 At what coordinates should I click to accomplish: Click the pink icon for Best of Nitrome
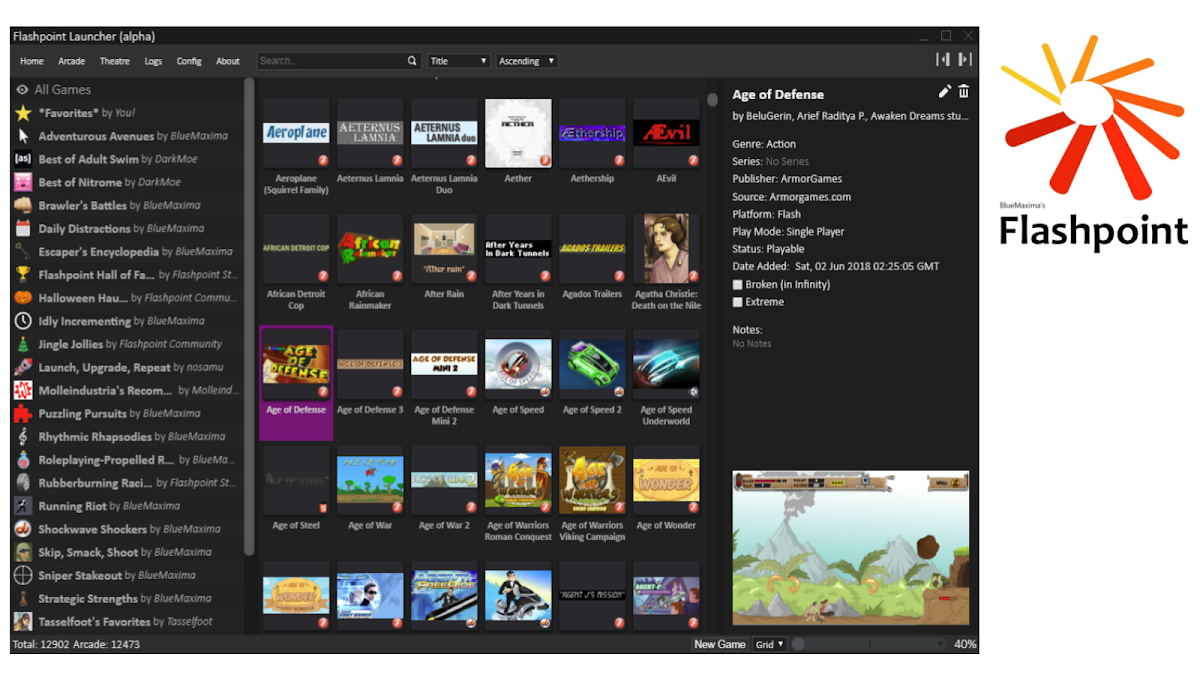23,182
